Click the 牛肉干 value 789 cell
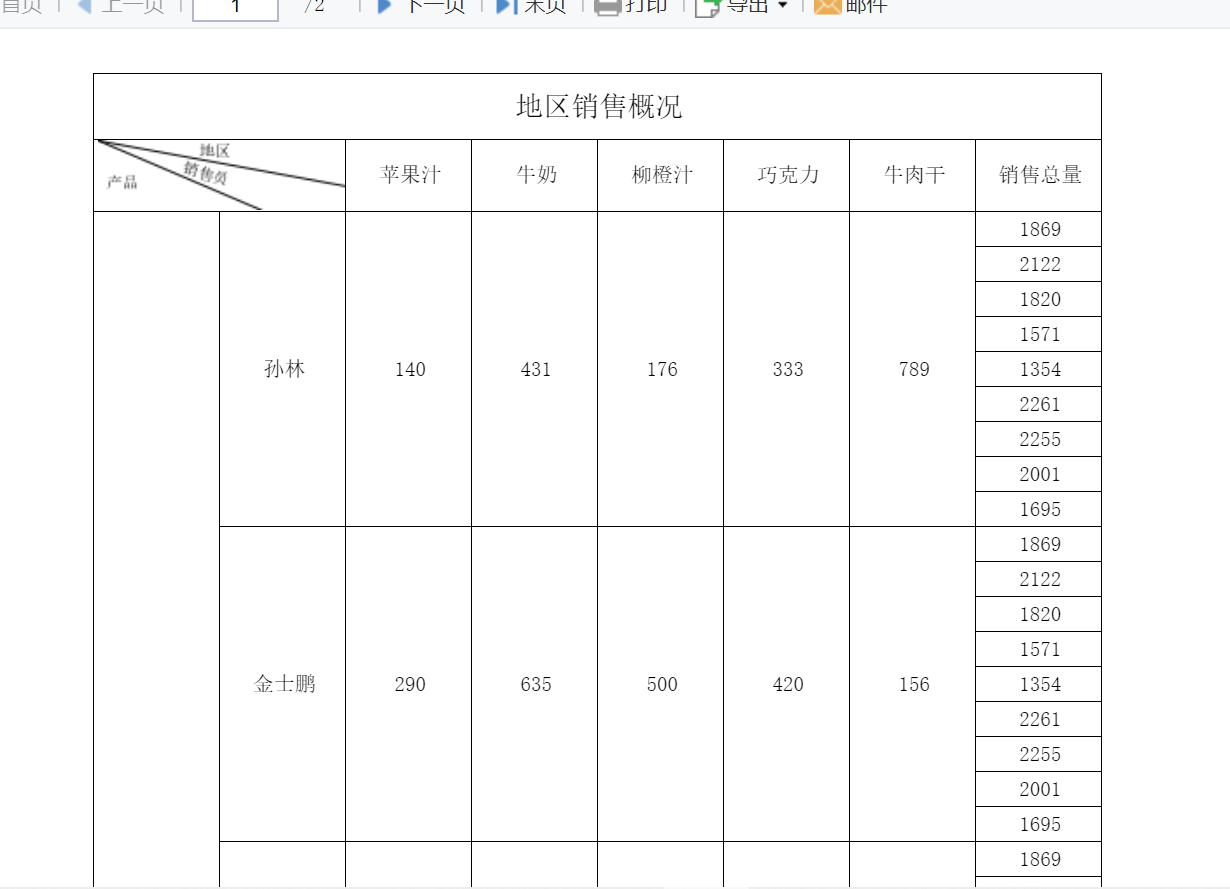Screen dimensions: 1230x889 913,369
